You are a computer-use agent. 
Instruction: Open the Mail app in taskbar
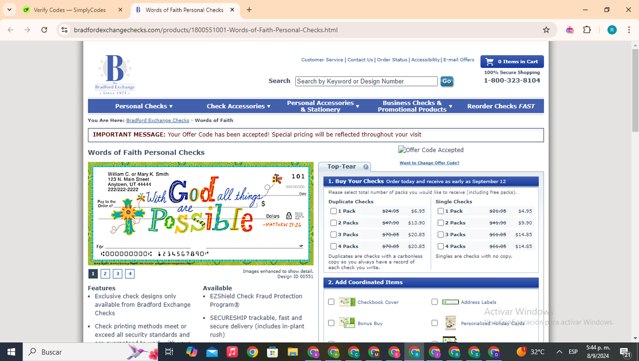[x=212, y=352]
